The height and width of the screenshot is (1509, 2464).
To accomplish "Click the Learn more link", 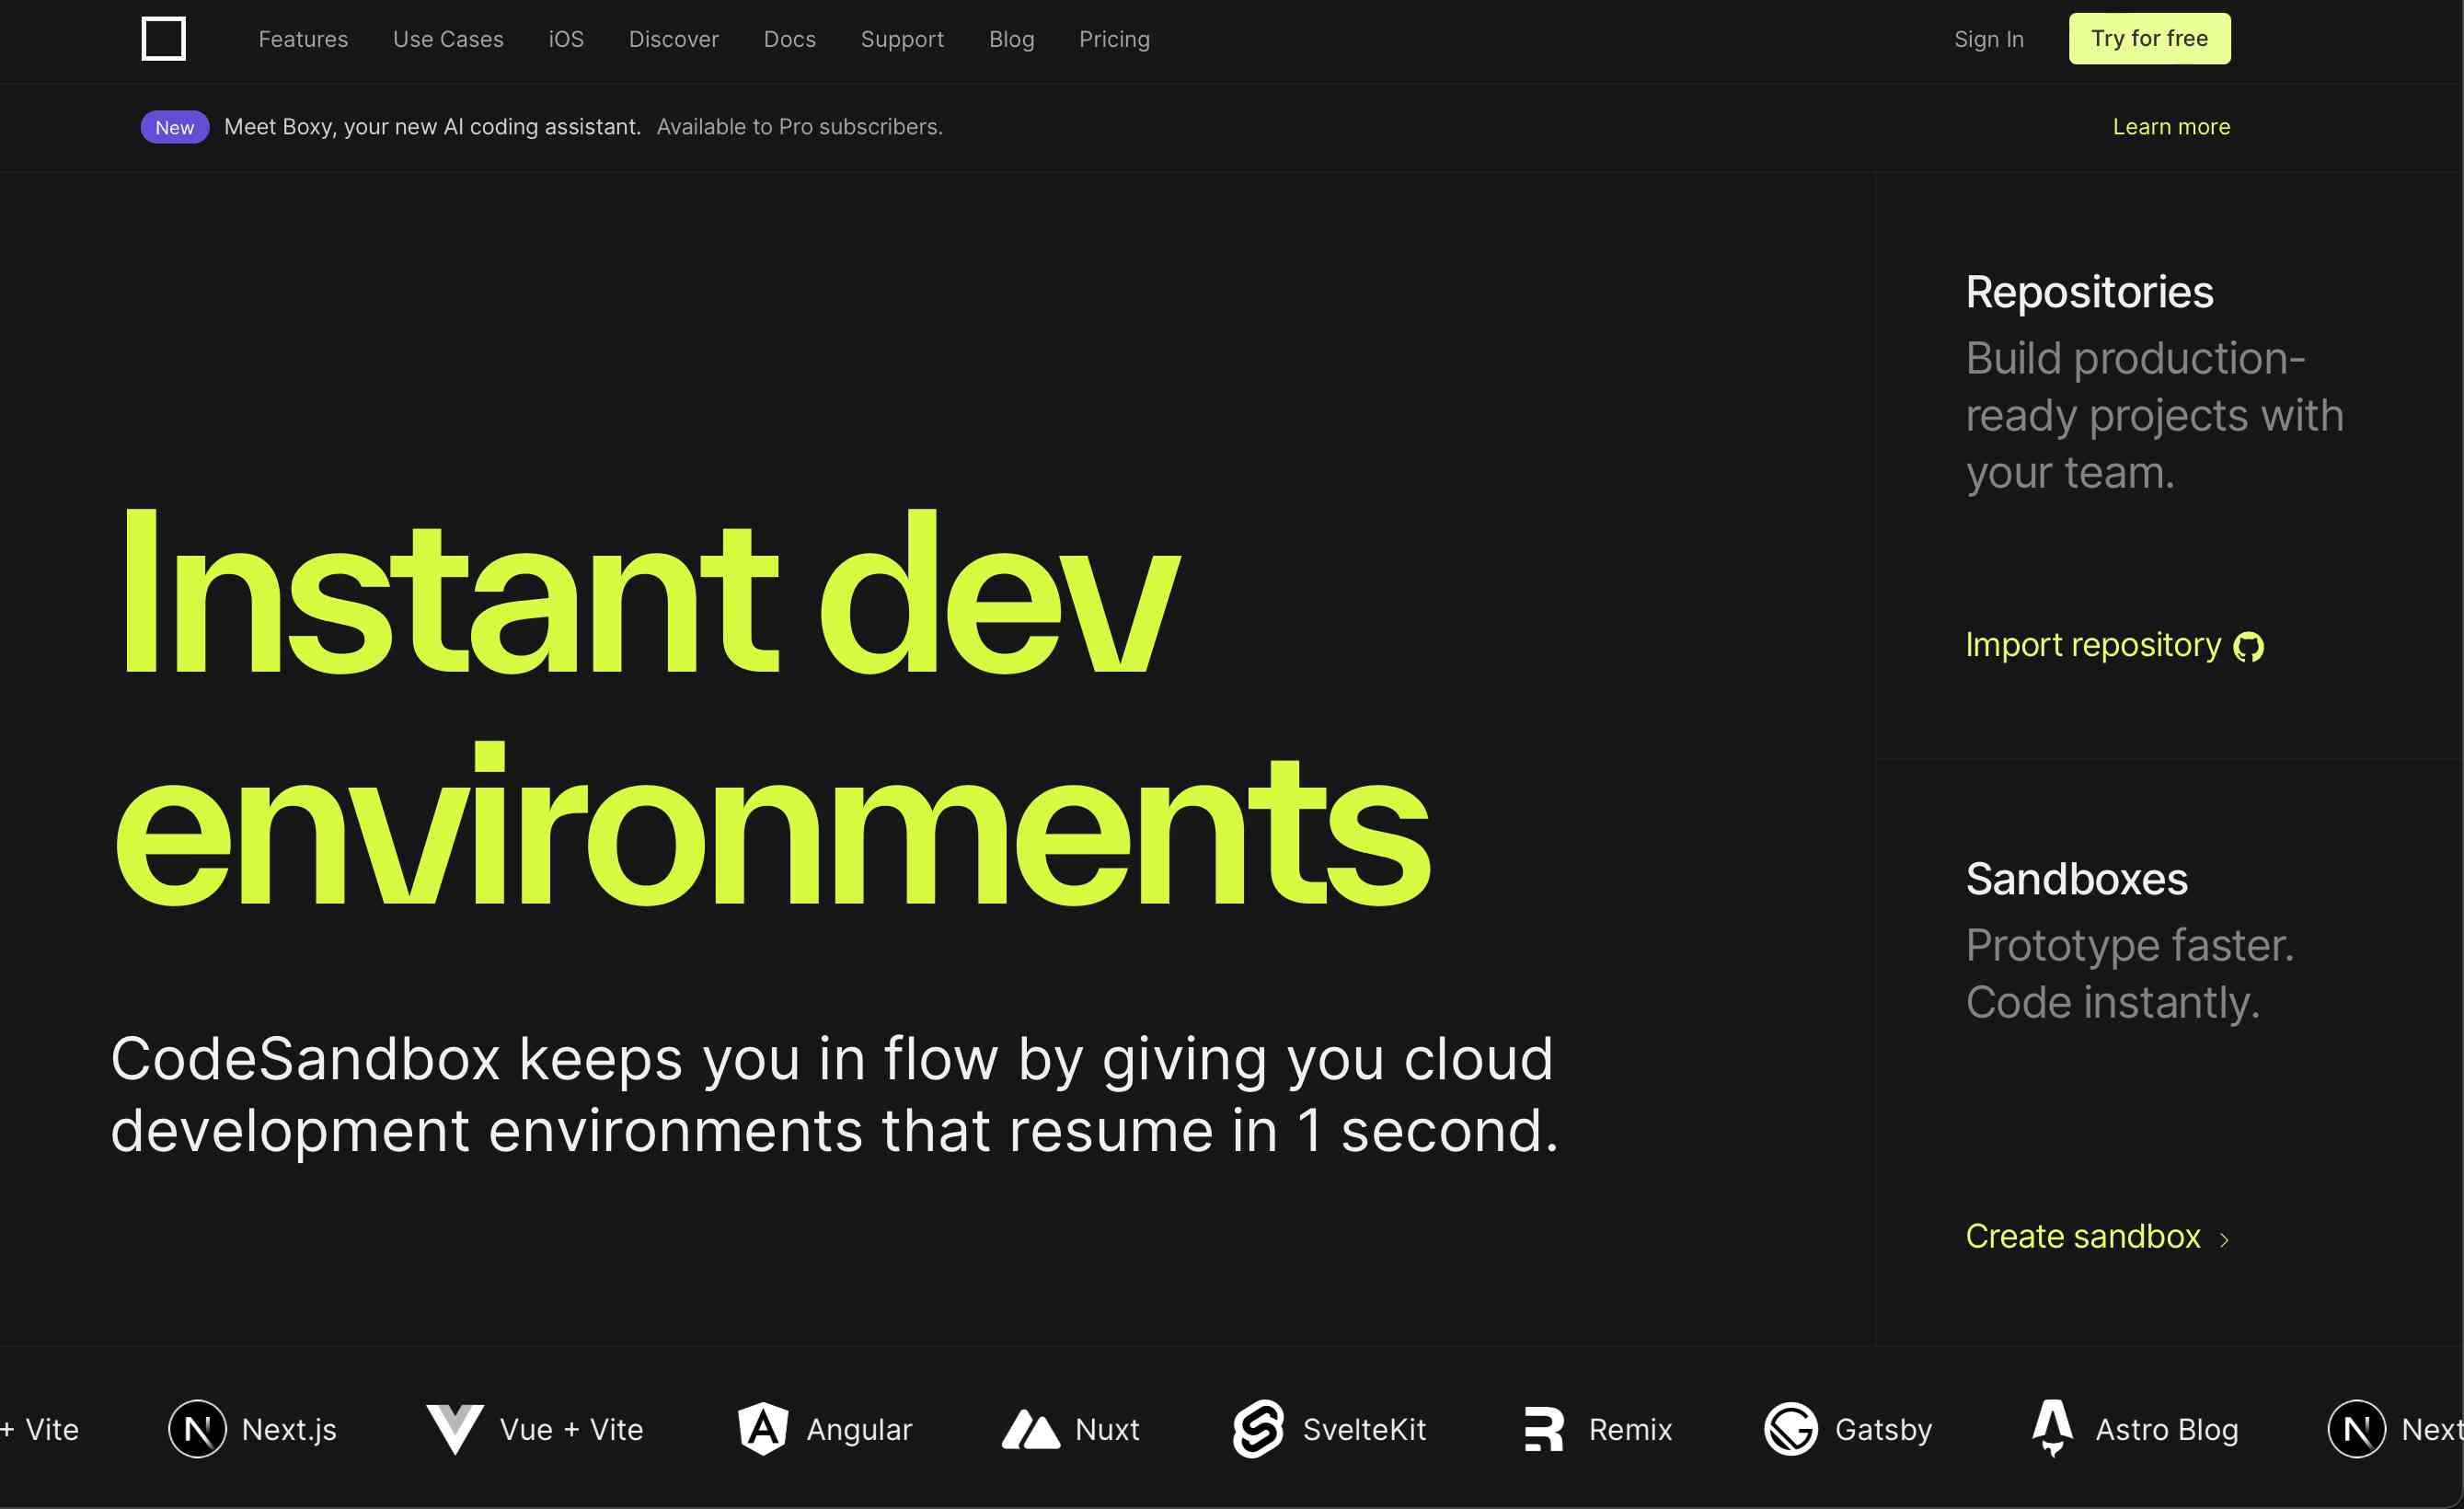I will pyautogui.click(x=2170, y=125).
